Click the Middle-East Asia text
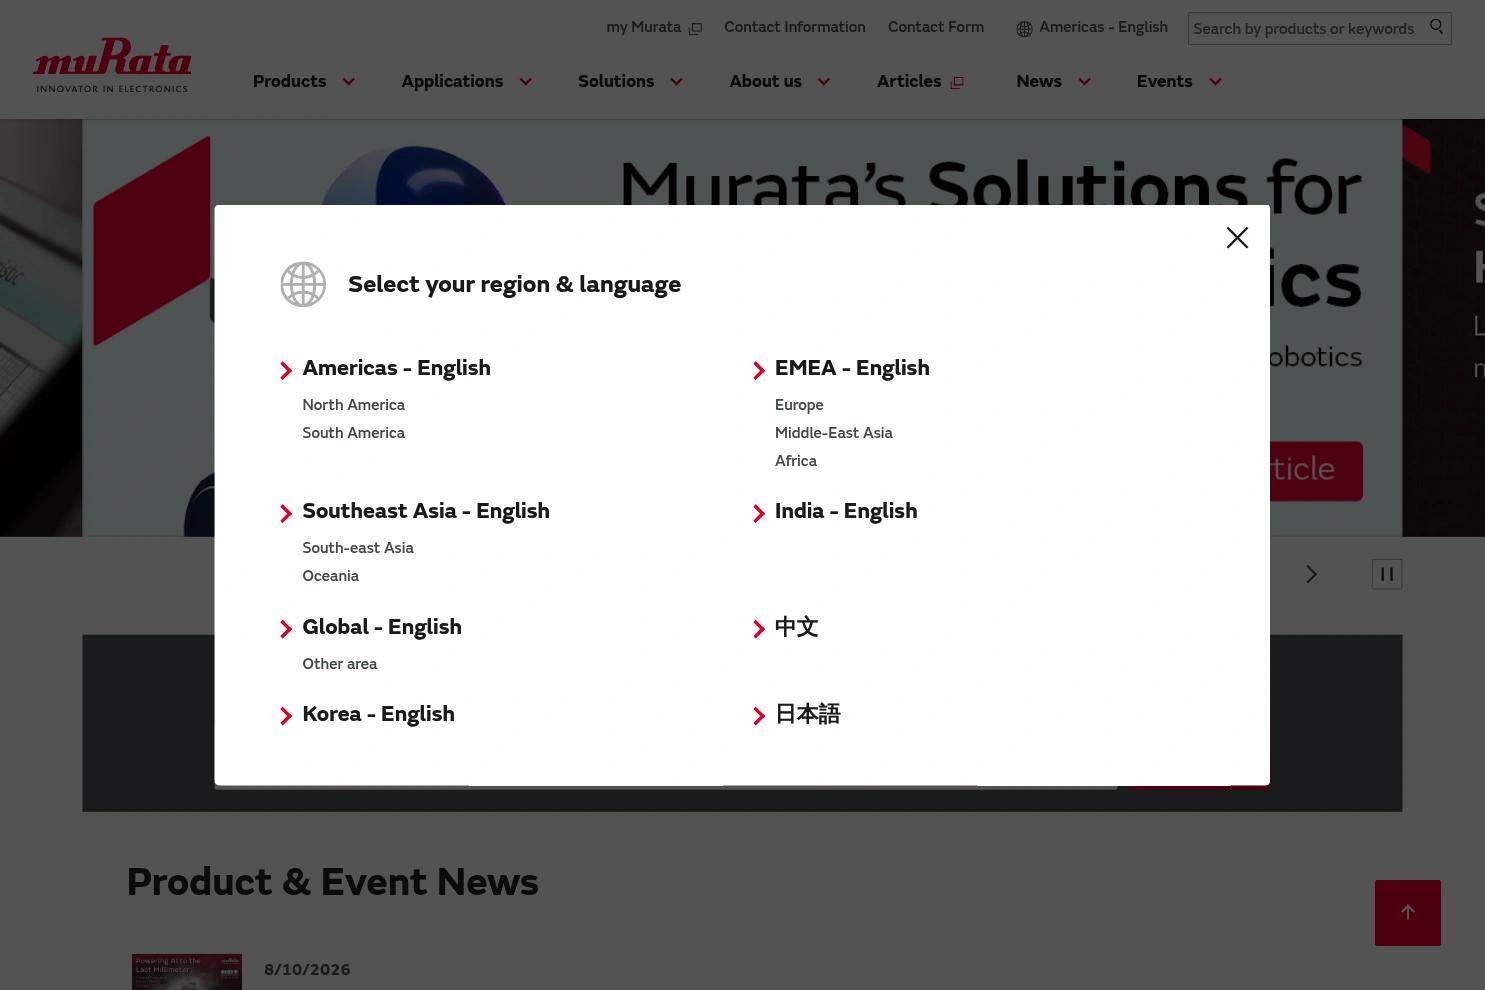The image size is (1485, 990). 834,433
